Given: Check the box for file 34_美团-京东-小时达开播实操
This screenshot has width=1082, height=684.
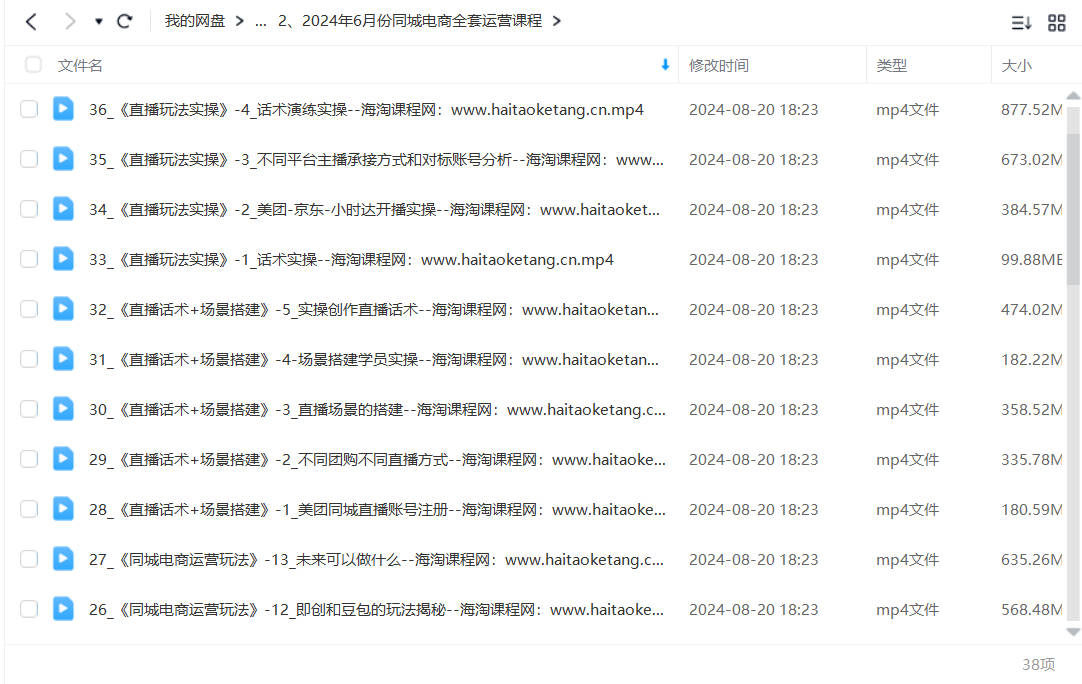Looking at the screenshot, I should click(29, 209).
